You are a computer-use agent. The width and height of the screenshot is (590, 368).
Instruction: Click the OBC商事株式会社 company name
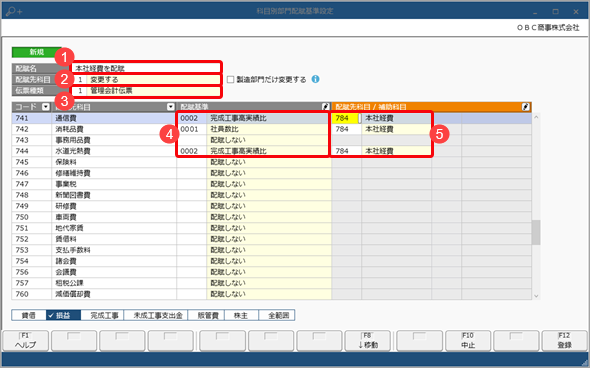[x=548, y=27]
